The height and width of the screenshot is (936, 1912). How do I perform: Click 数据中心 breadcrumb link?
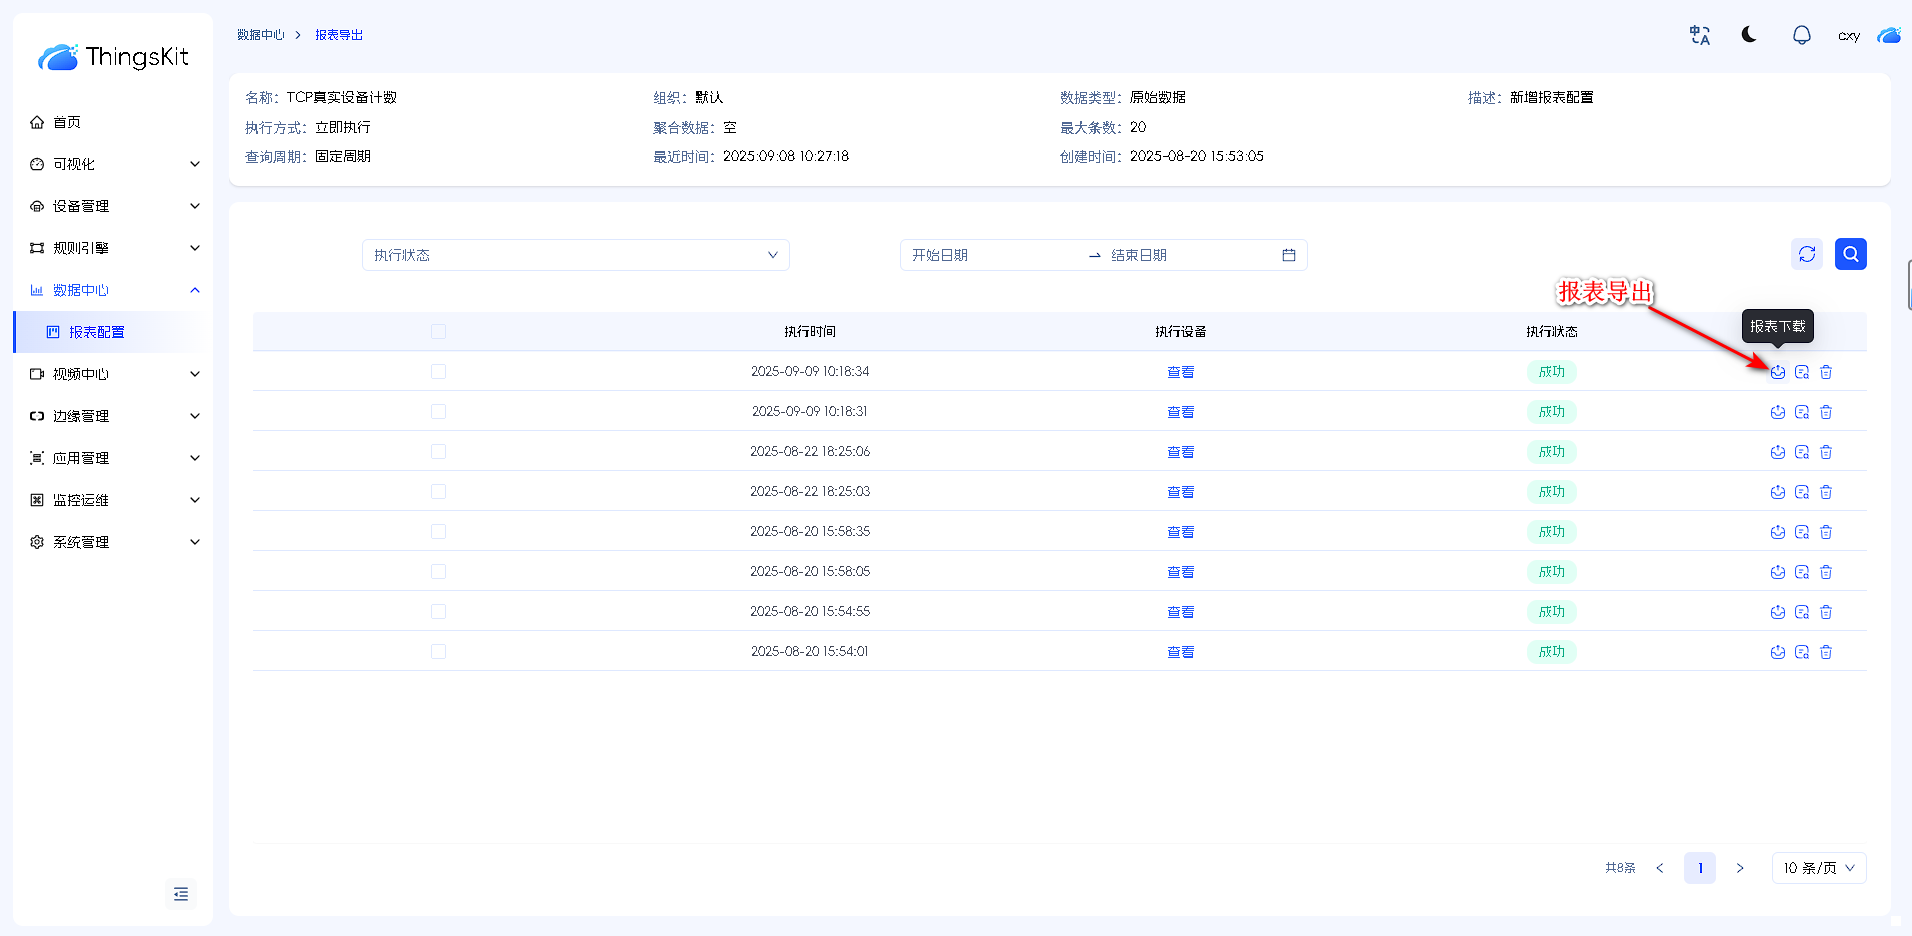[260, 35]
